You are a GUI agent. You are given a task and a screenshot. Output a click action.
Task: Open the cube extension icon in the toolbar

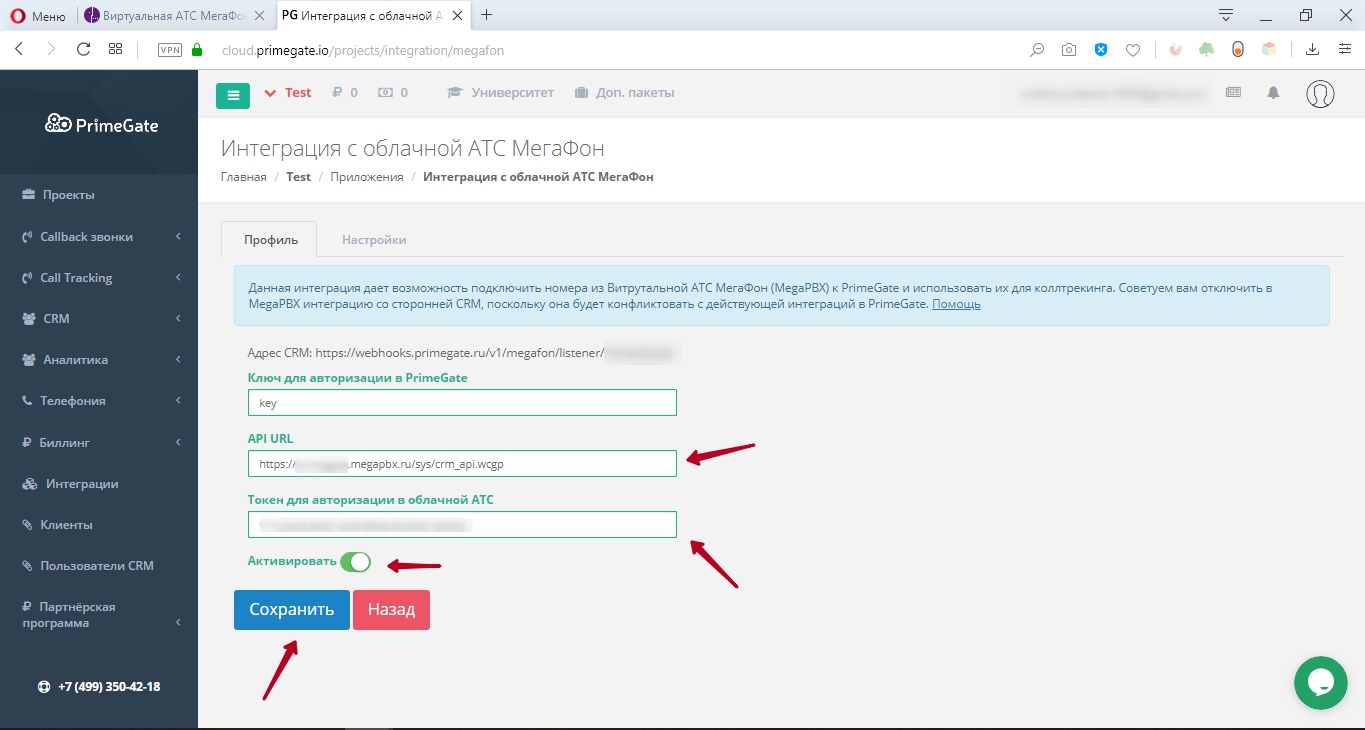1269,49
